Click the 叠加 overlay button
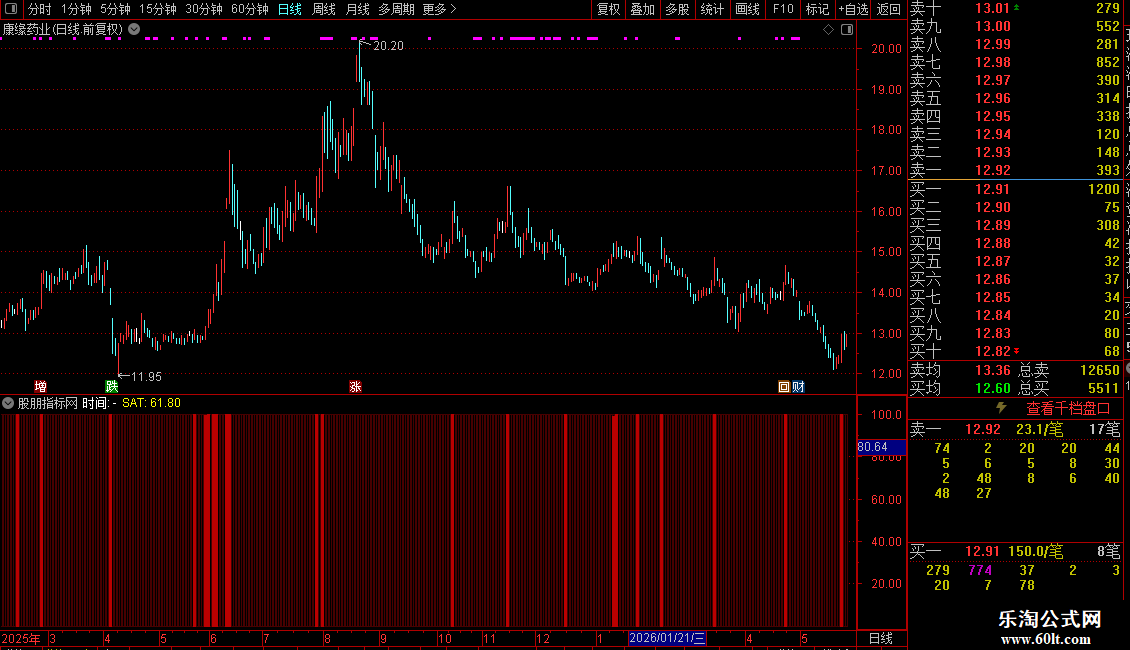Image resolution: width=1130 pixels, height=650 pixels. (x=642, y=9)
